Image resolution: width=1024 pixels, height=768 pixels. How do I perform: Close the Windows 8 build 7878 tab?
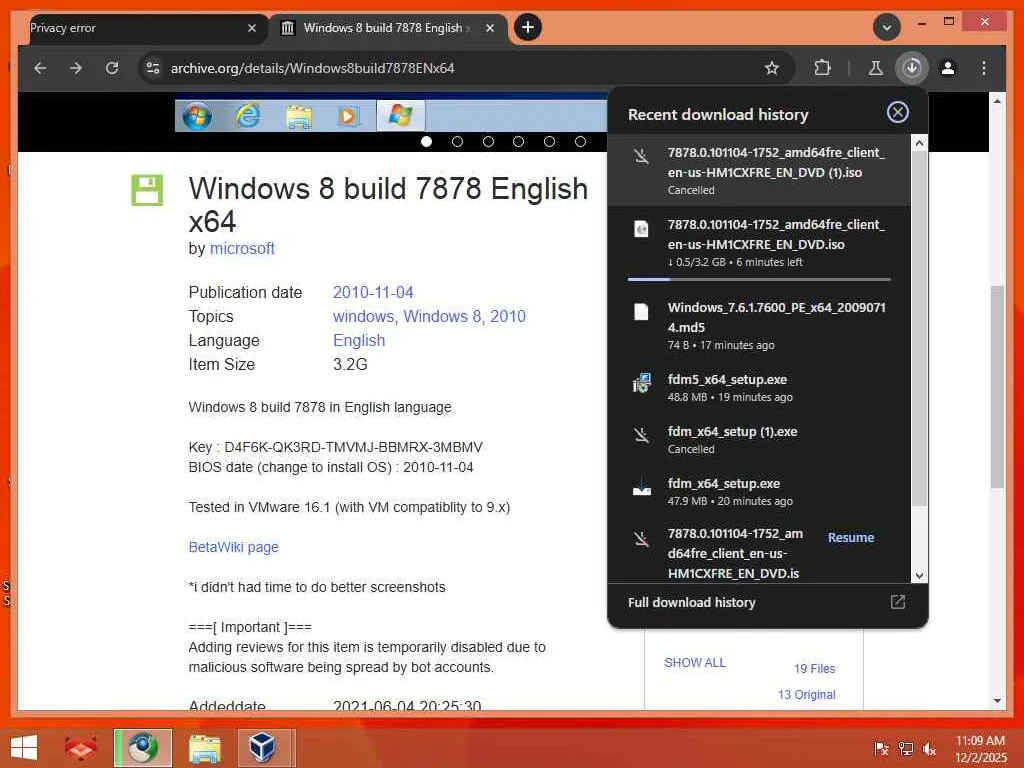(x=490, y=28)
